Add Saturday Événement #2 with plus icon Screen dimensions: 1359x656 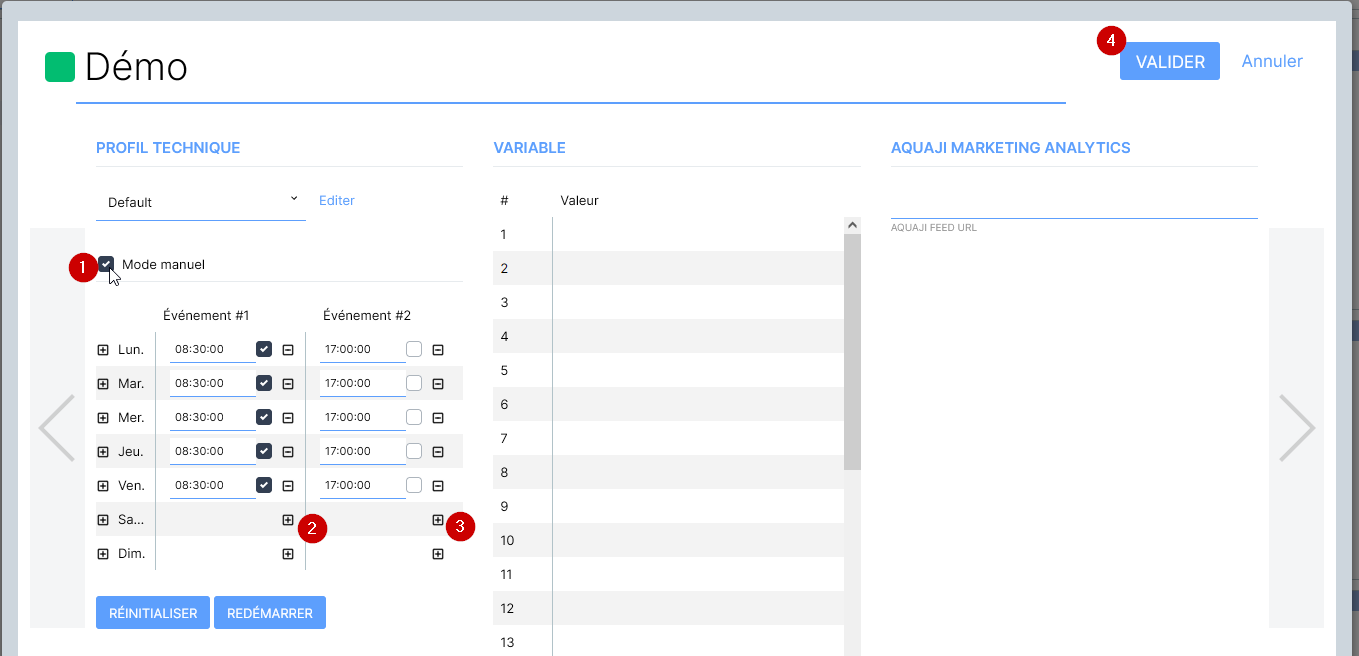coord(438,520)
